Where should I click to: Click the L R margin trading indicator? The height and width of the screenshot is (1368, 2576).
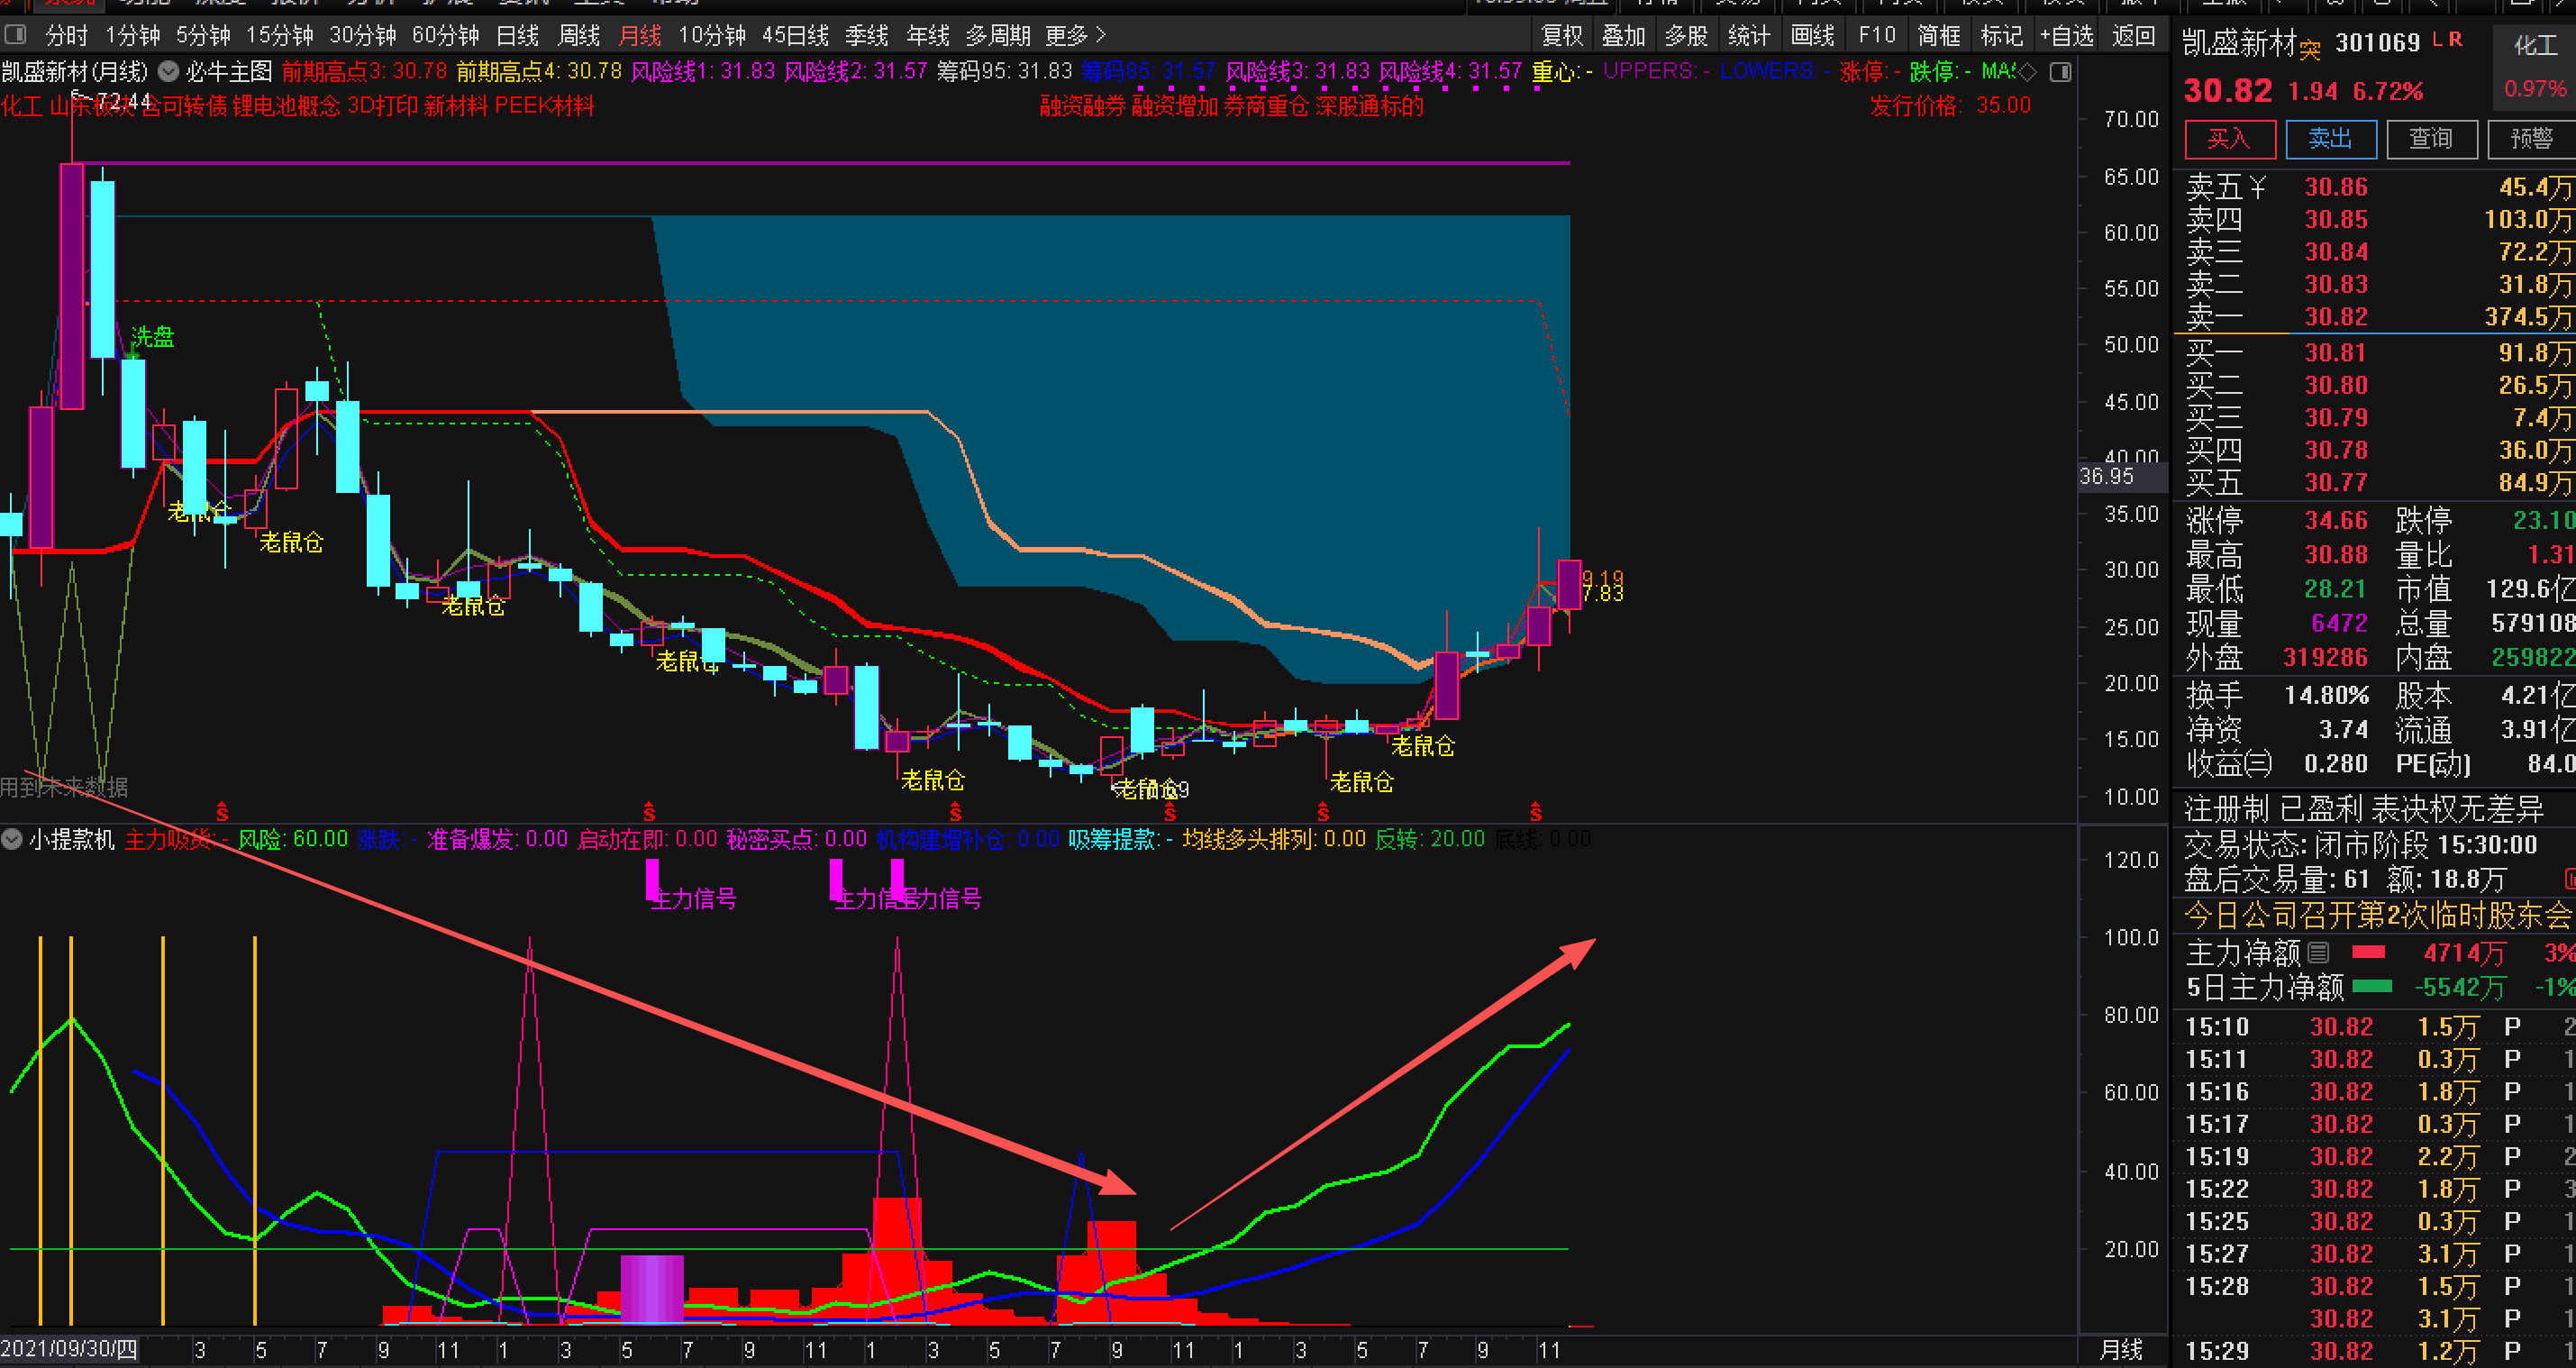coord(2447,40)
